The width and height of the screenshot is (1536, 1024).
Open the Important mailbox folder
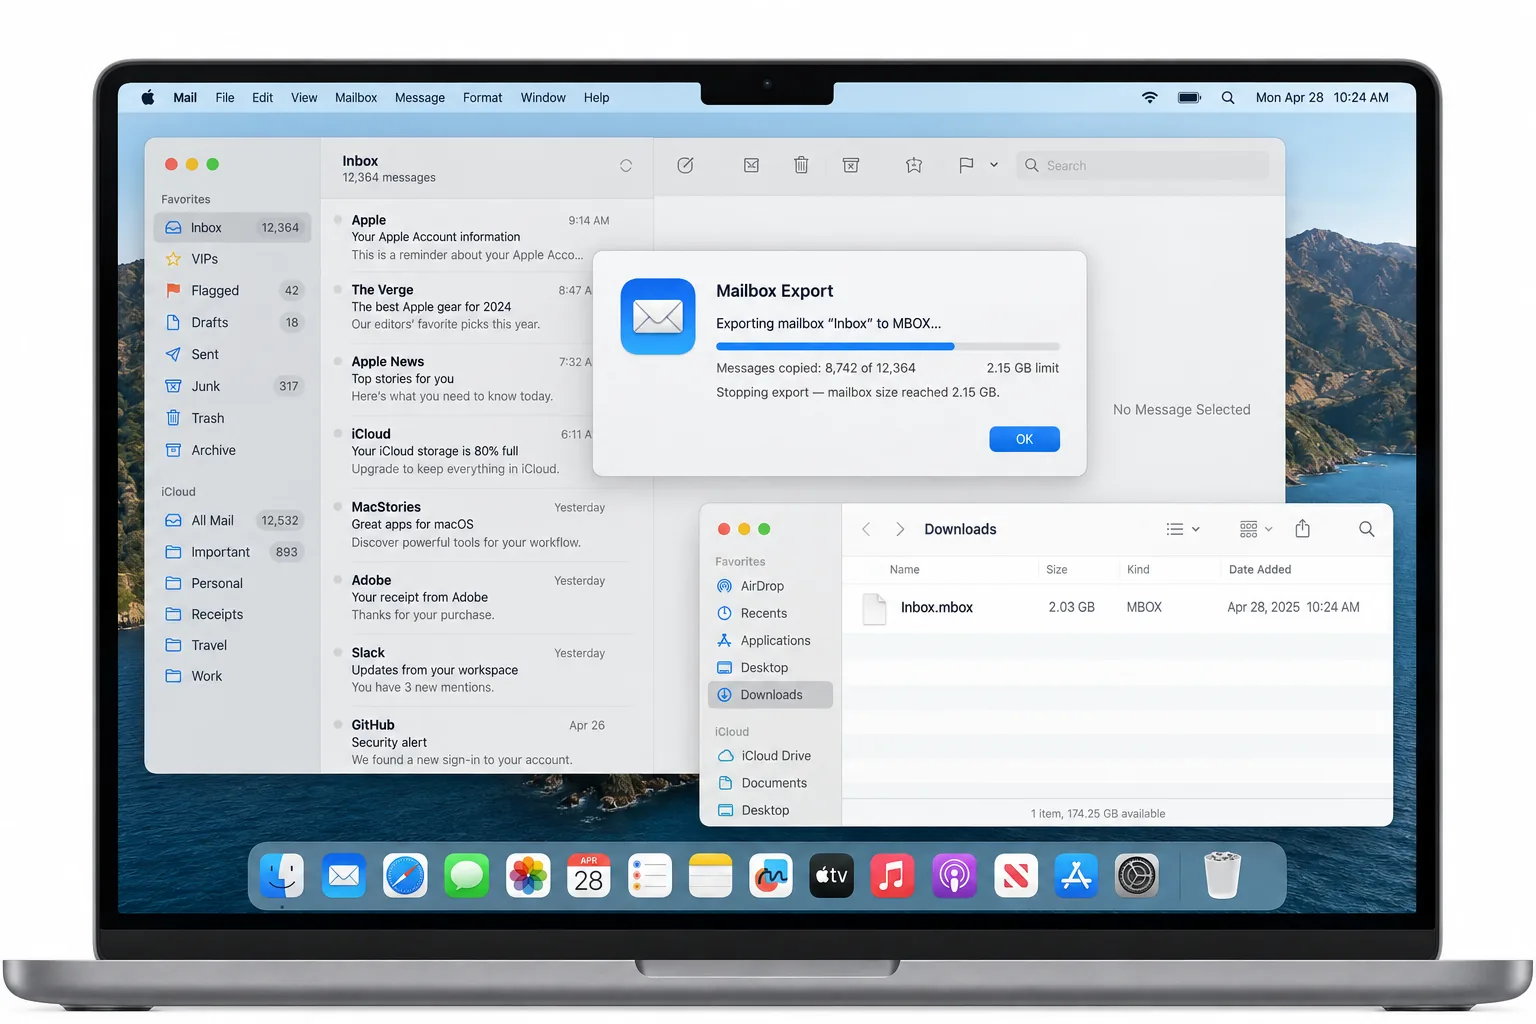tap(232, 552)
